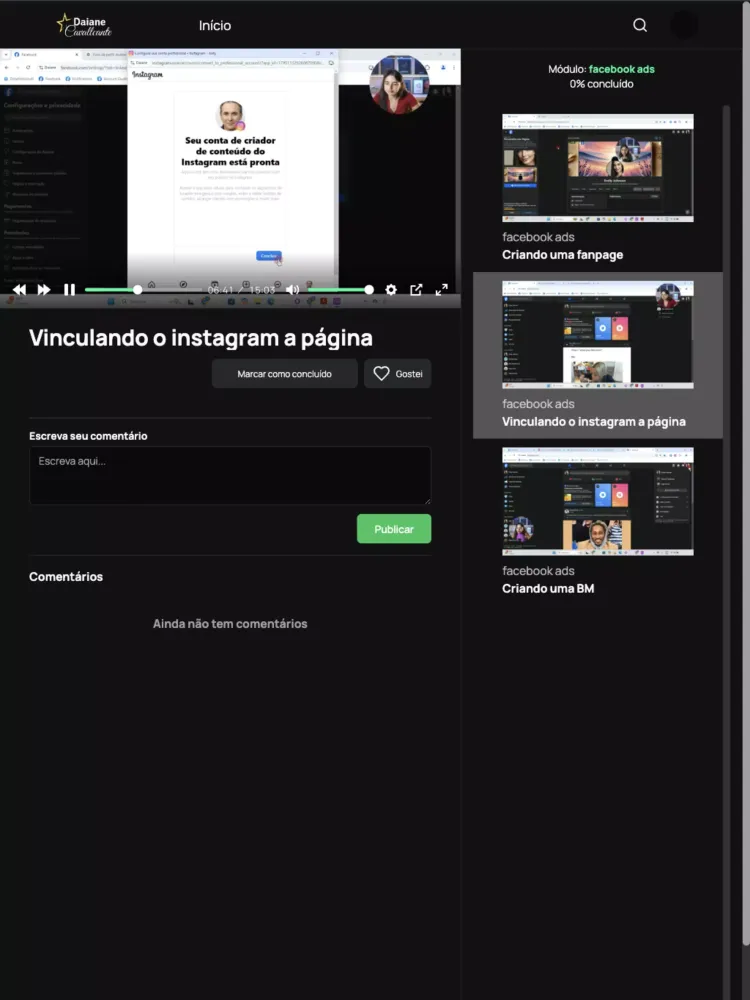The image size is (750, 1000).
Task: Adjust the volume slider
Action: 338,290
